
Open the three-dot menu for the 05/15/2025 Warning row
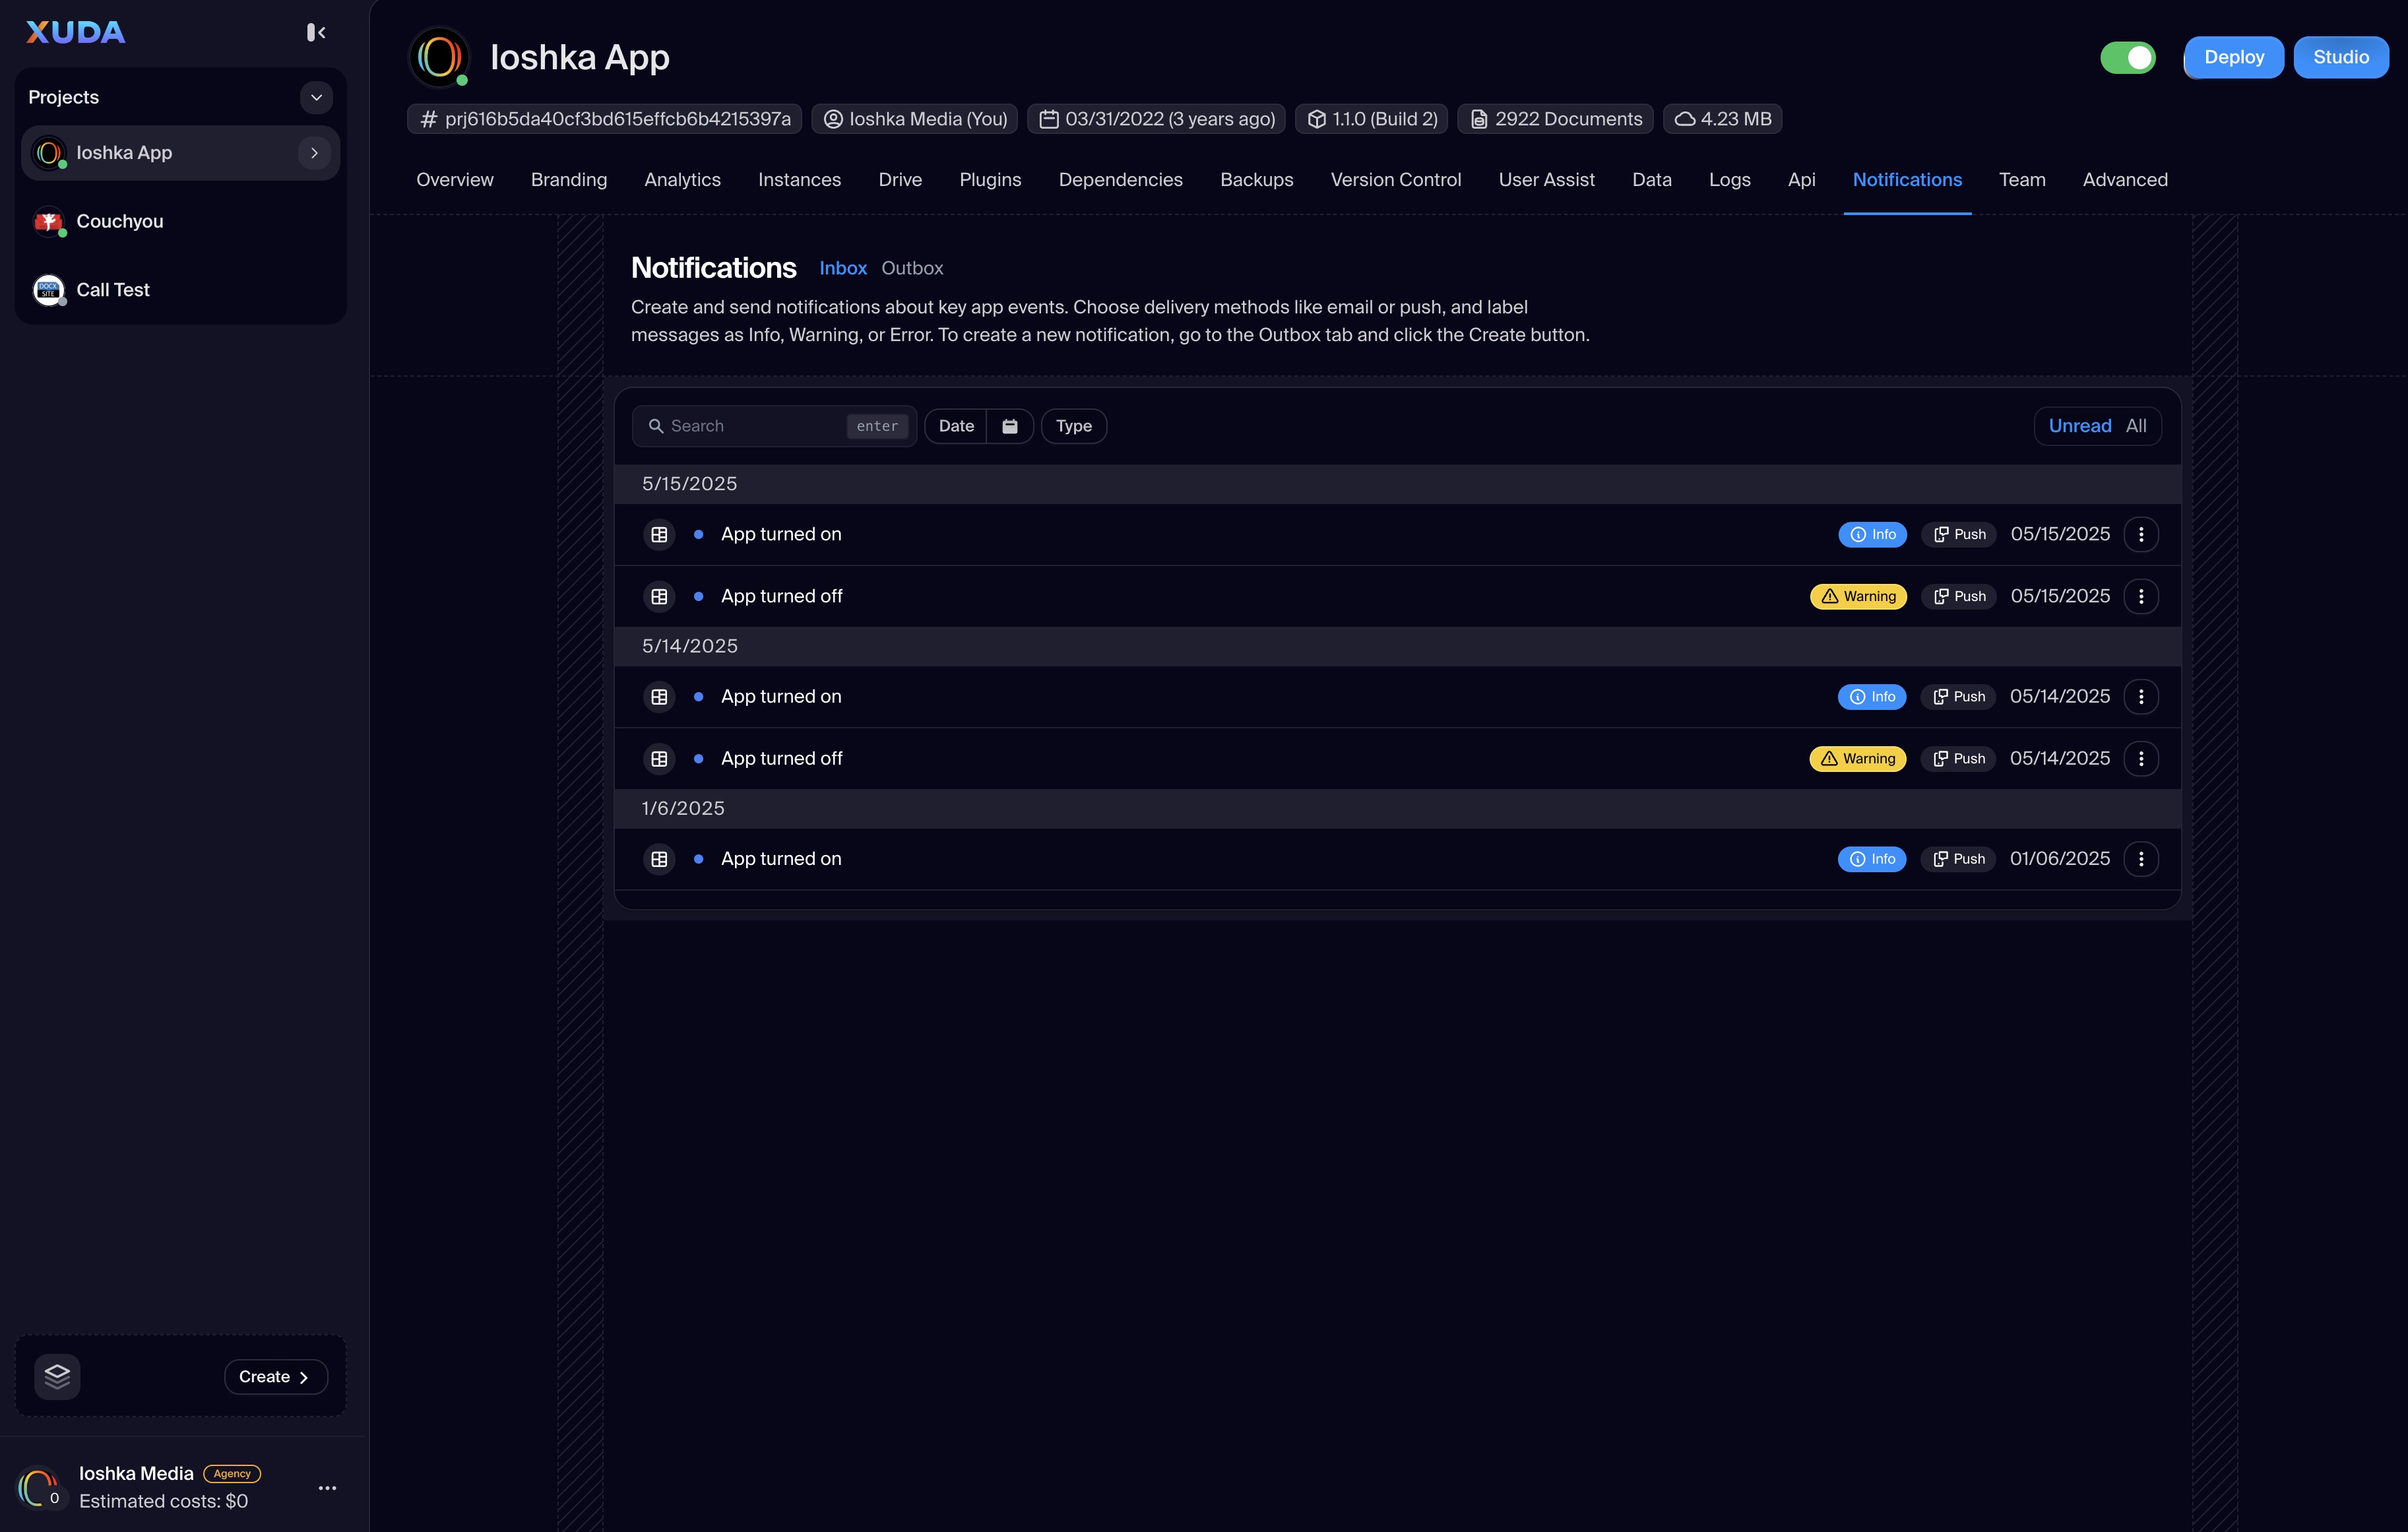(x=2141, y=596)
